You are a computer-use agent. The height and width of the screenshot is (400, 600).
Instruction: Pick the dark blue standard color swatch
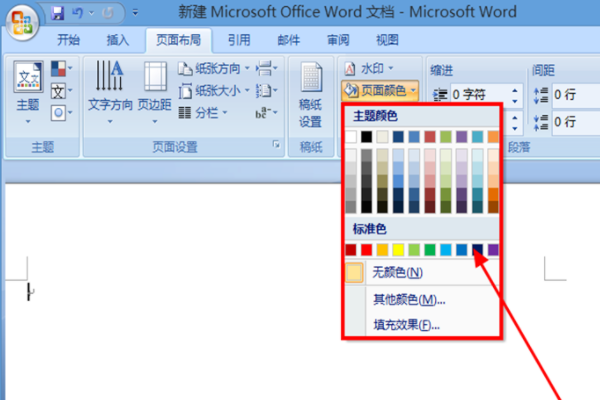[477, 250]
